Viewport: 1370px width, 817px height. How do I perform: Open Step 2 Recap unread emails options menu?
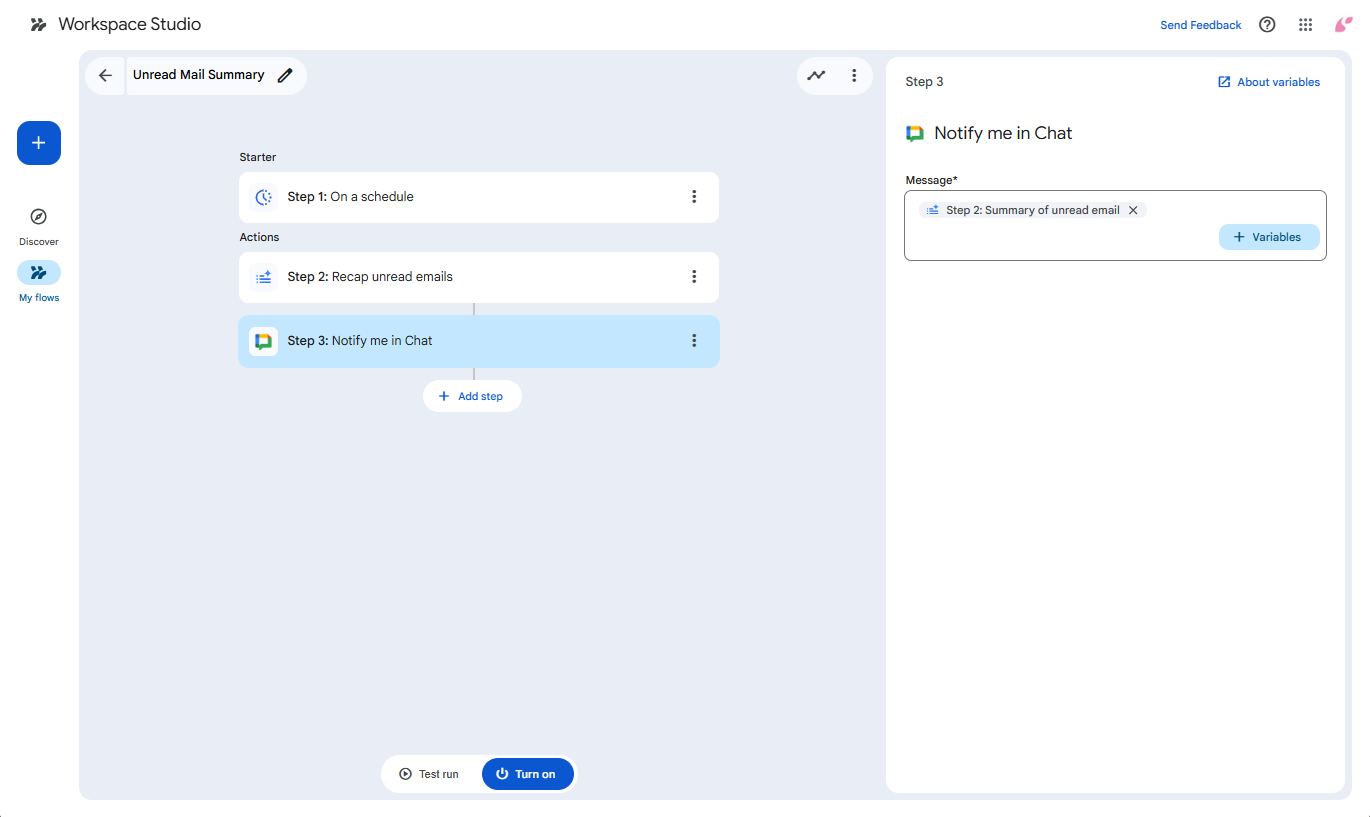694,277
